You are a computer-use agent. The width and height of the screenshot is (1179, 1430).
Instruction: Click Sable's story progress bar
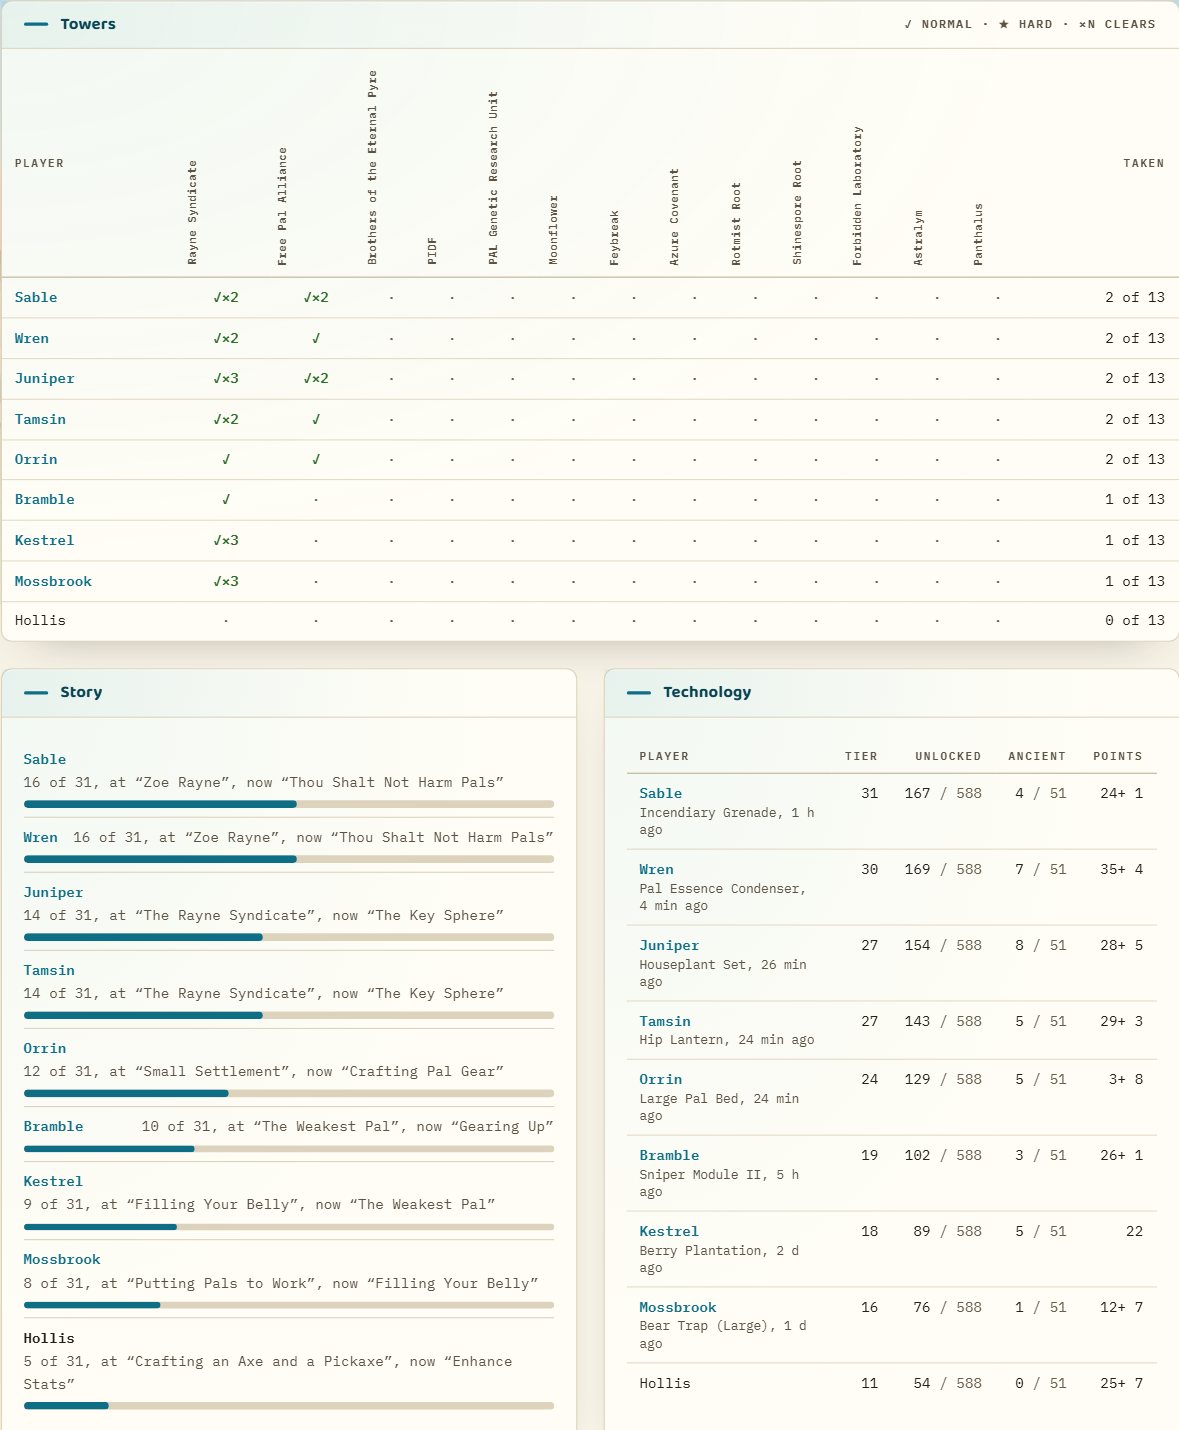tap(289, 804)
